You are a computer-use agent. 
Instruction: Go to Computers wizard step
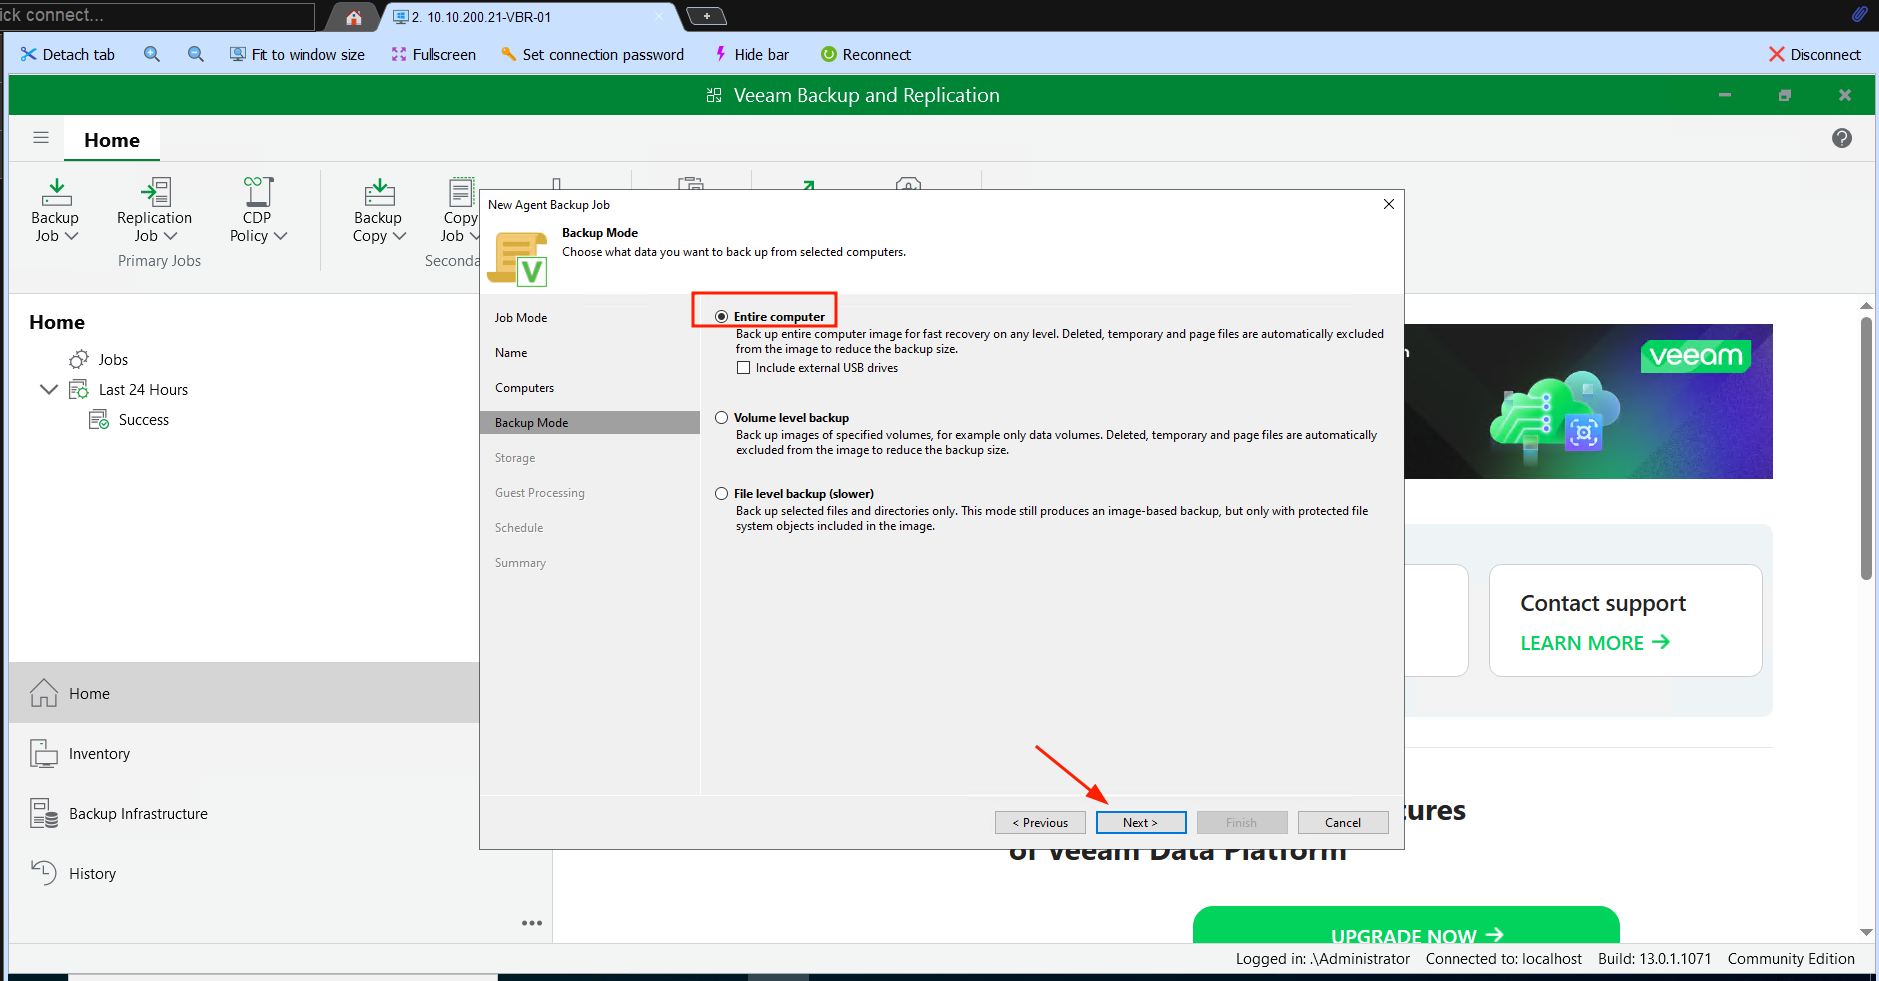524,387
